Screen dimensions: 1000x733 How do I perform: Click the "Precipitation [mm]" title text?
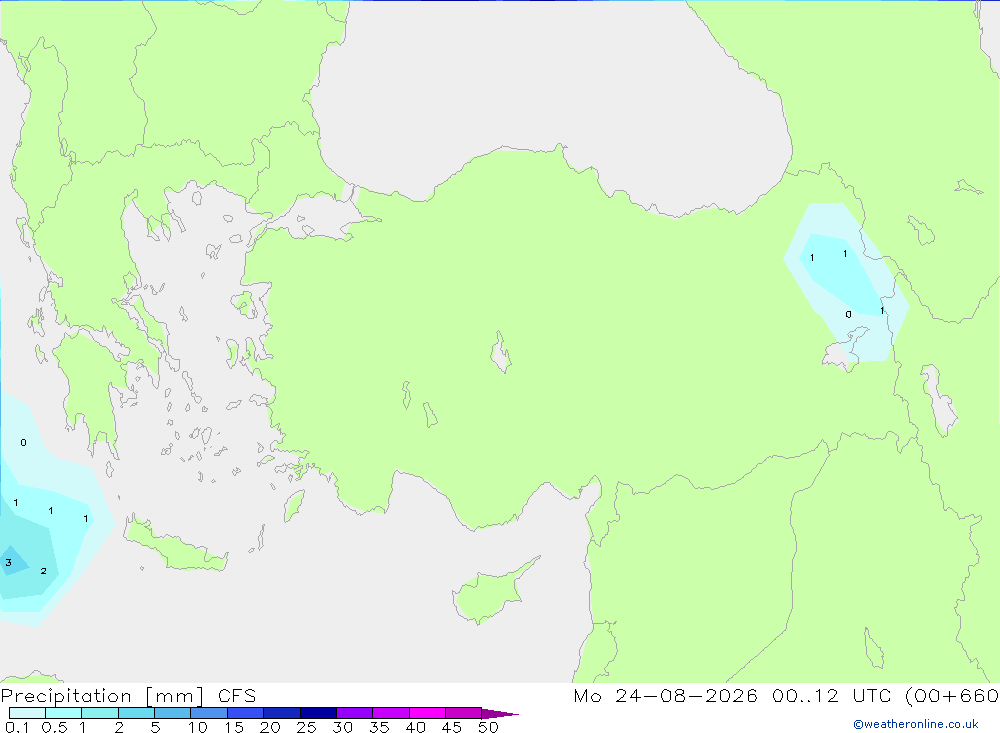coord(102,696)
